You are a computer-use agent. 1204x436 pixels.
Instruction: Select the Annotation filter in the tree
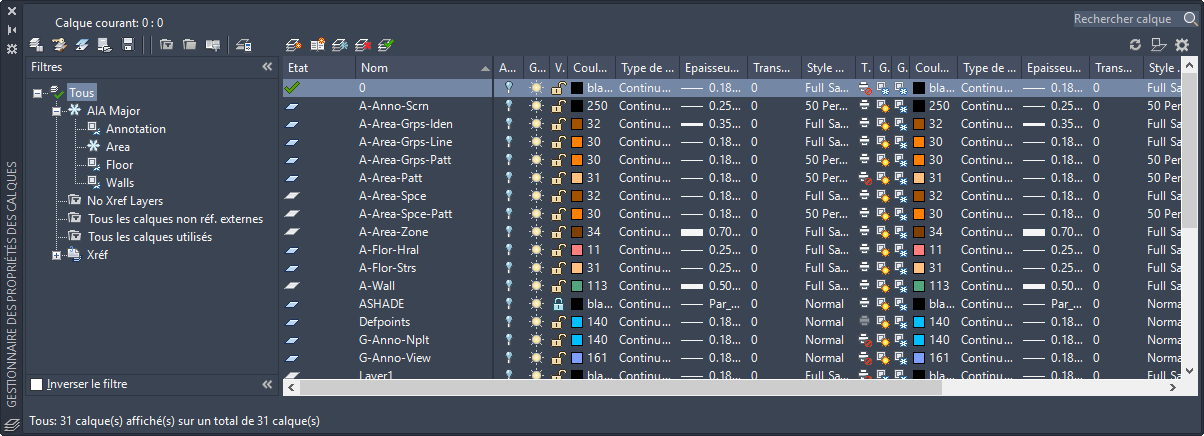(136, 129)
